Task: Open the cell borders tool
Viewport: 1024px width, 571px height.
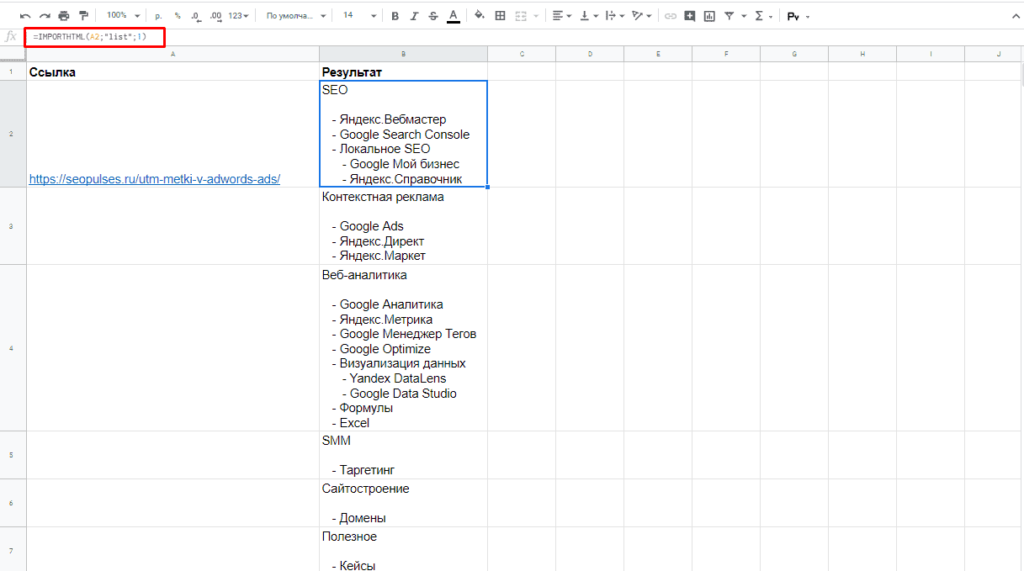Action: (x=500, y=16)
